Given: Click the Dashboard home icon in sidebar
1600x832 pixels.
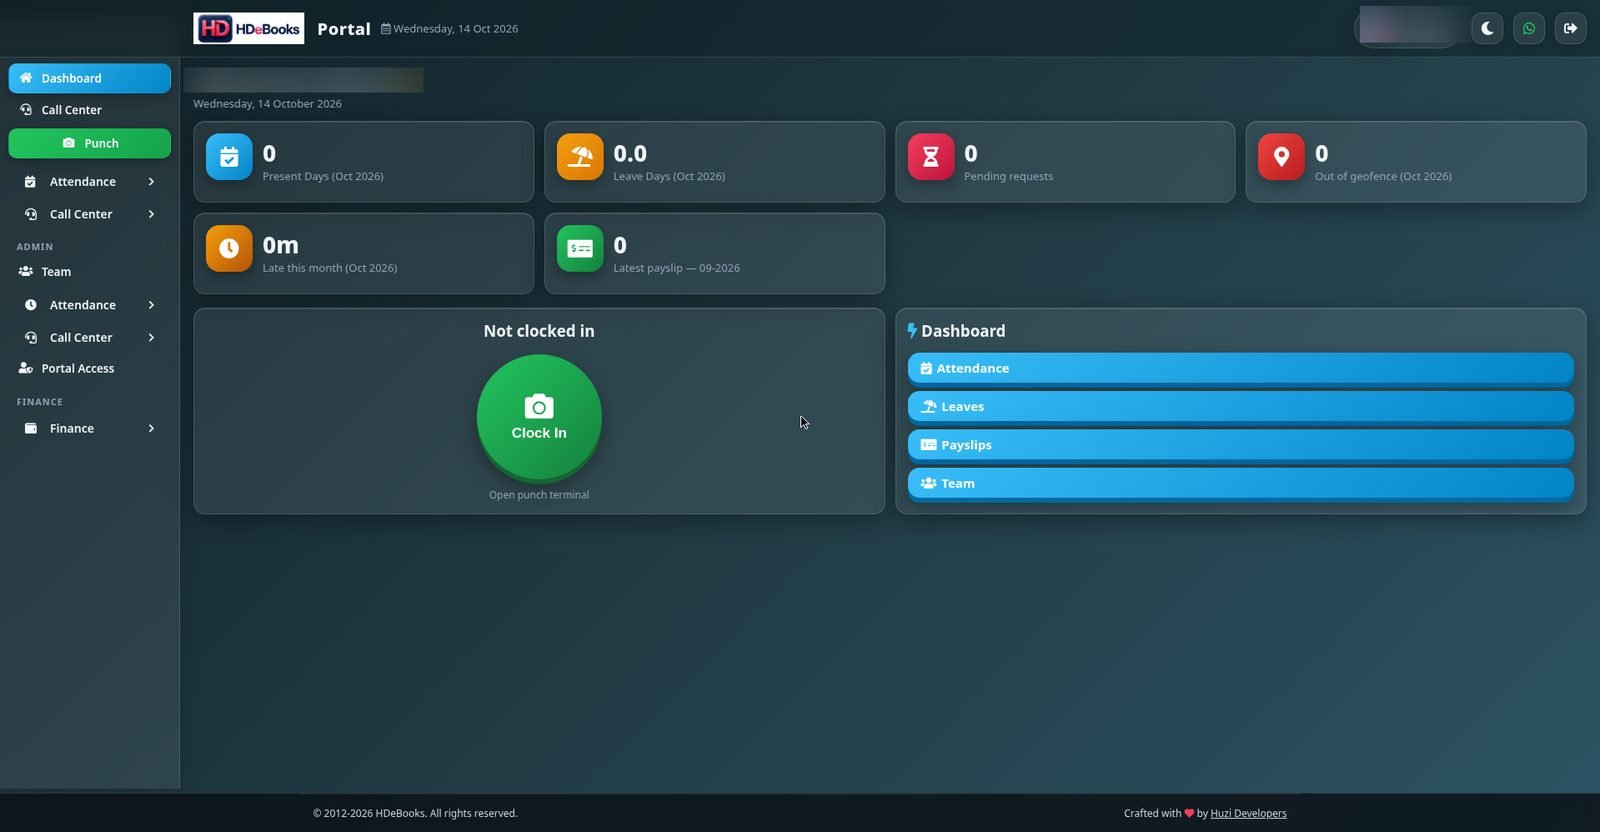Looking at the screenshot, I should click(26, 78).
